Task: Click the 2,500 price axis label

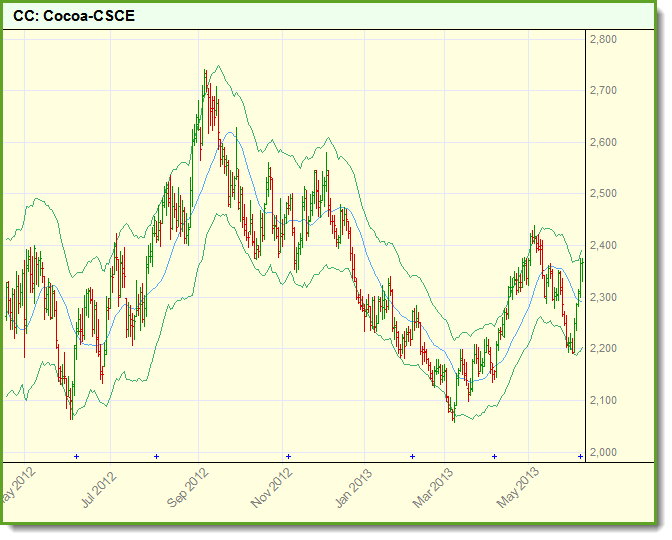Action: (603, 194)
